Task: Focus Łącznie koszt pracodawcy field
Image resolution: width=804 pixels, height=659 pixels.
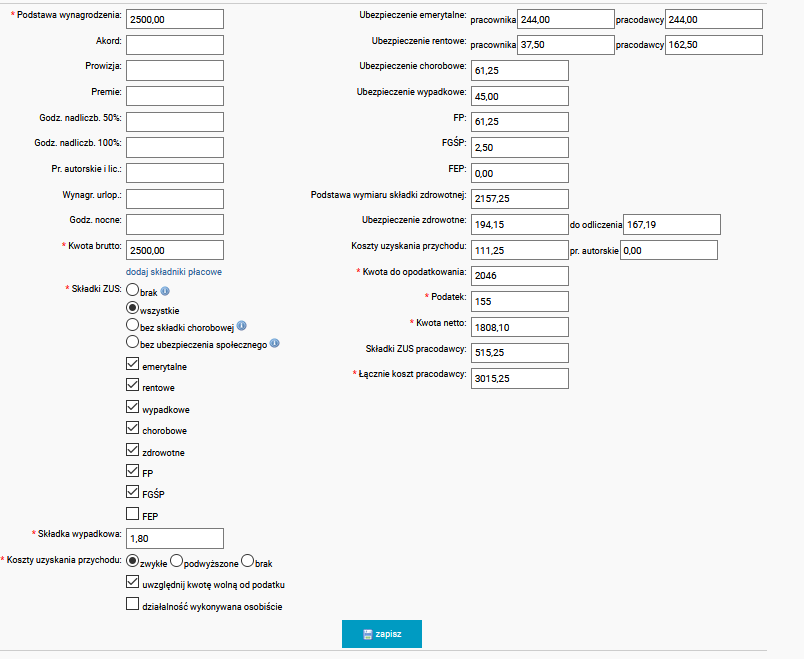Action: pos(520,378)
